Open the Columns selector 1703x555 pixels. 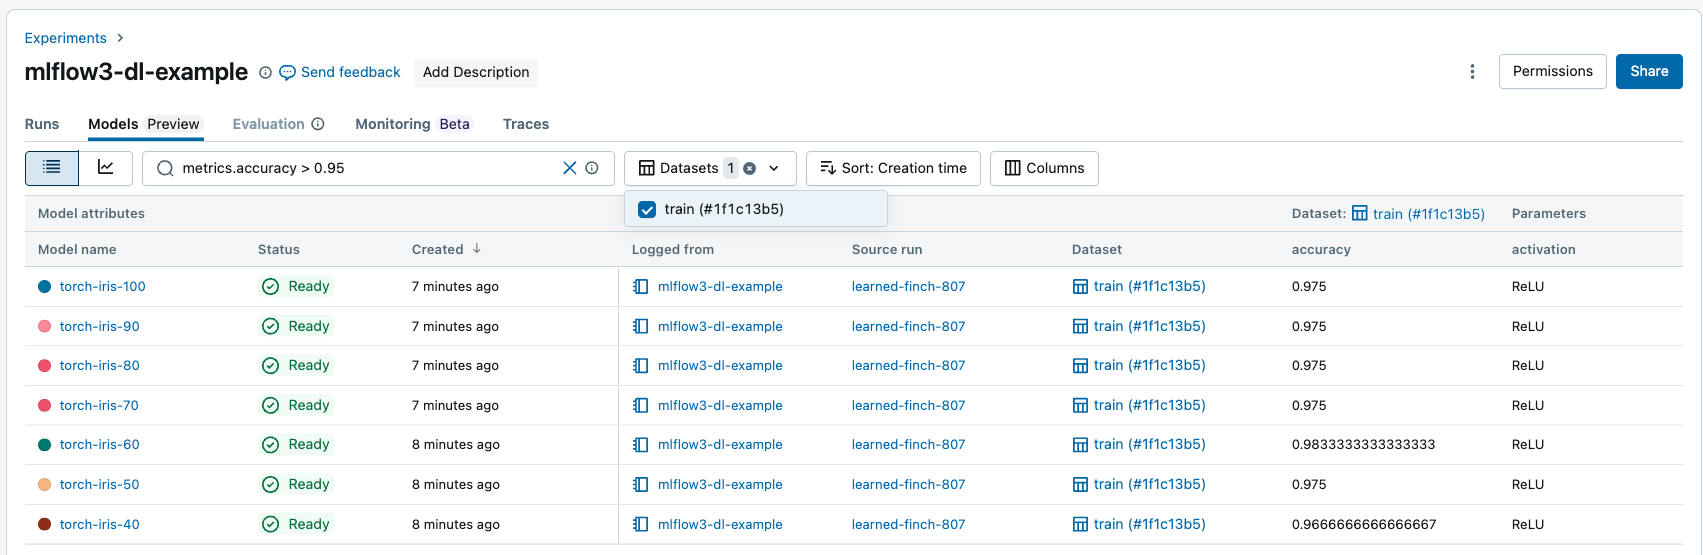[1044, 168]
